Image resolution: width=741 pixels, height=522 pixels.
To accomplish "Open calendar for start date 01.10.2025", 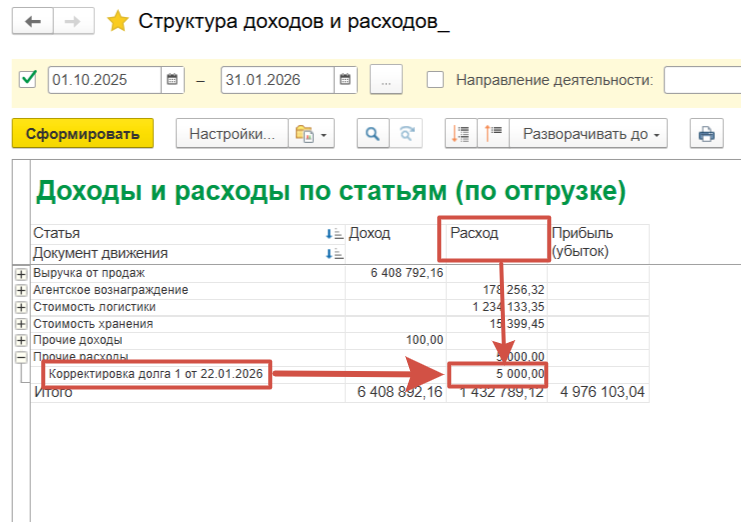I will click(173, 80).
